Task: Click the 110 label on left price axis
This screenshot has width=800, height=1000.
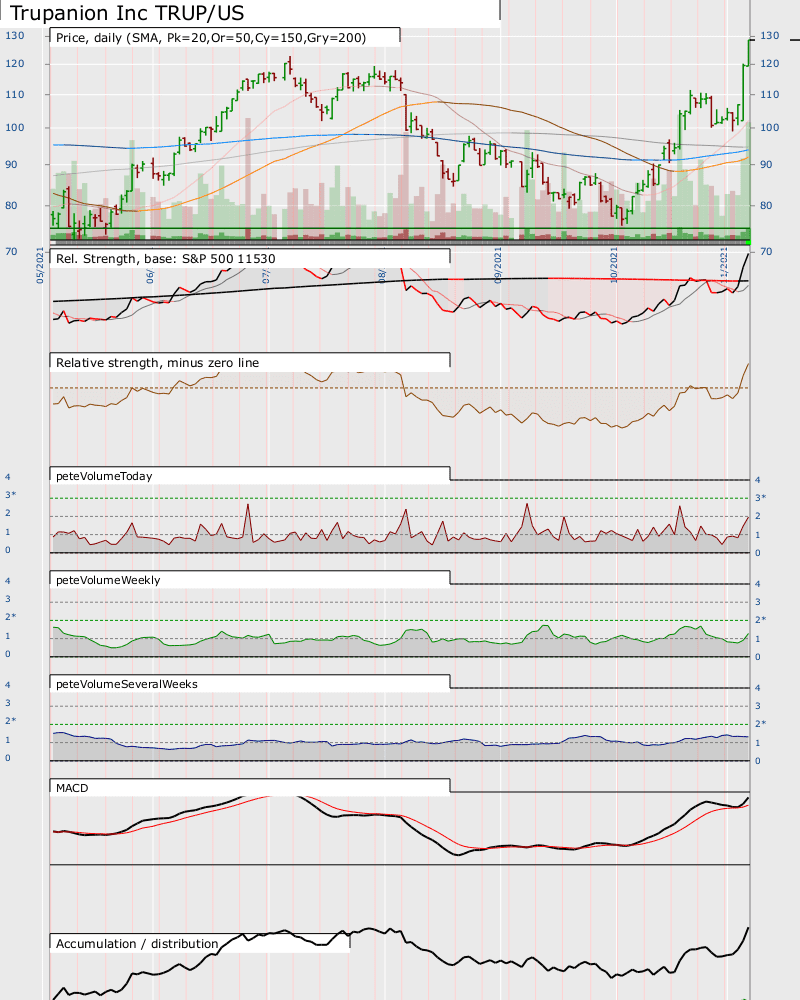Action: tap(15, 94)
